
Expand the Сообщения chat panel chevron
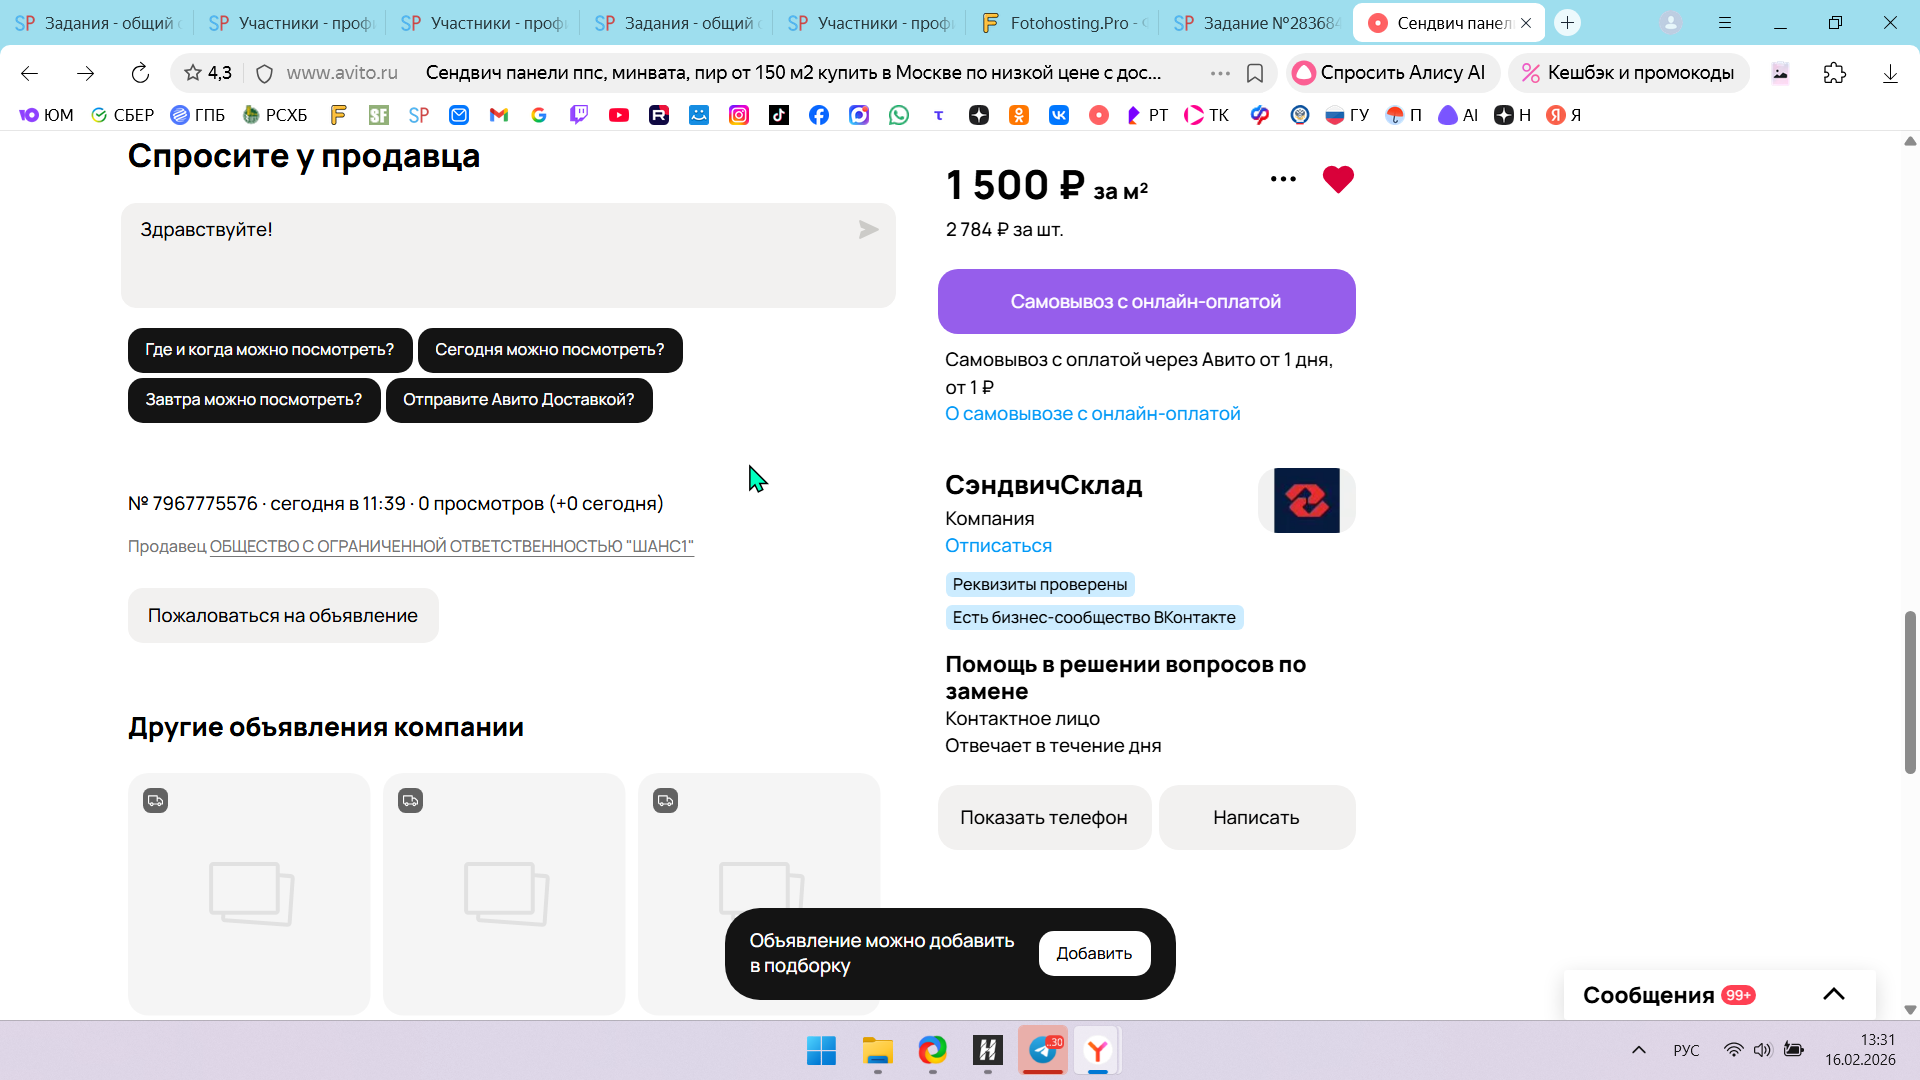click(1833, 994)
